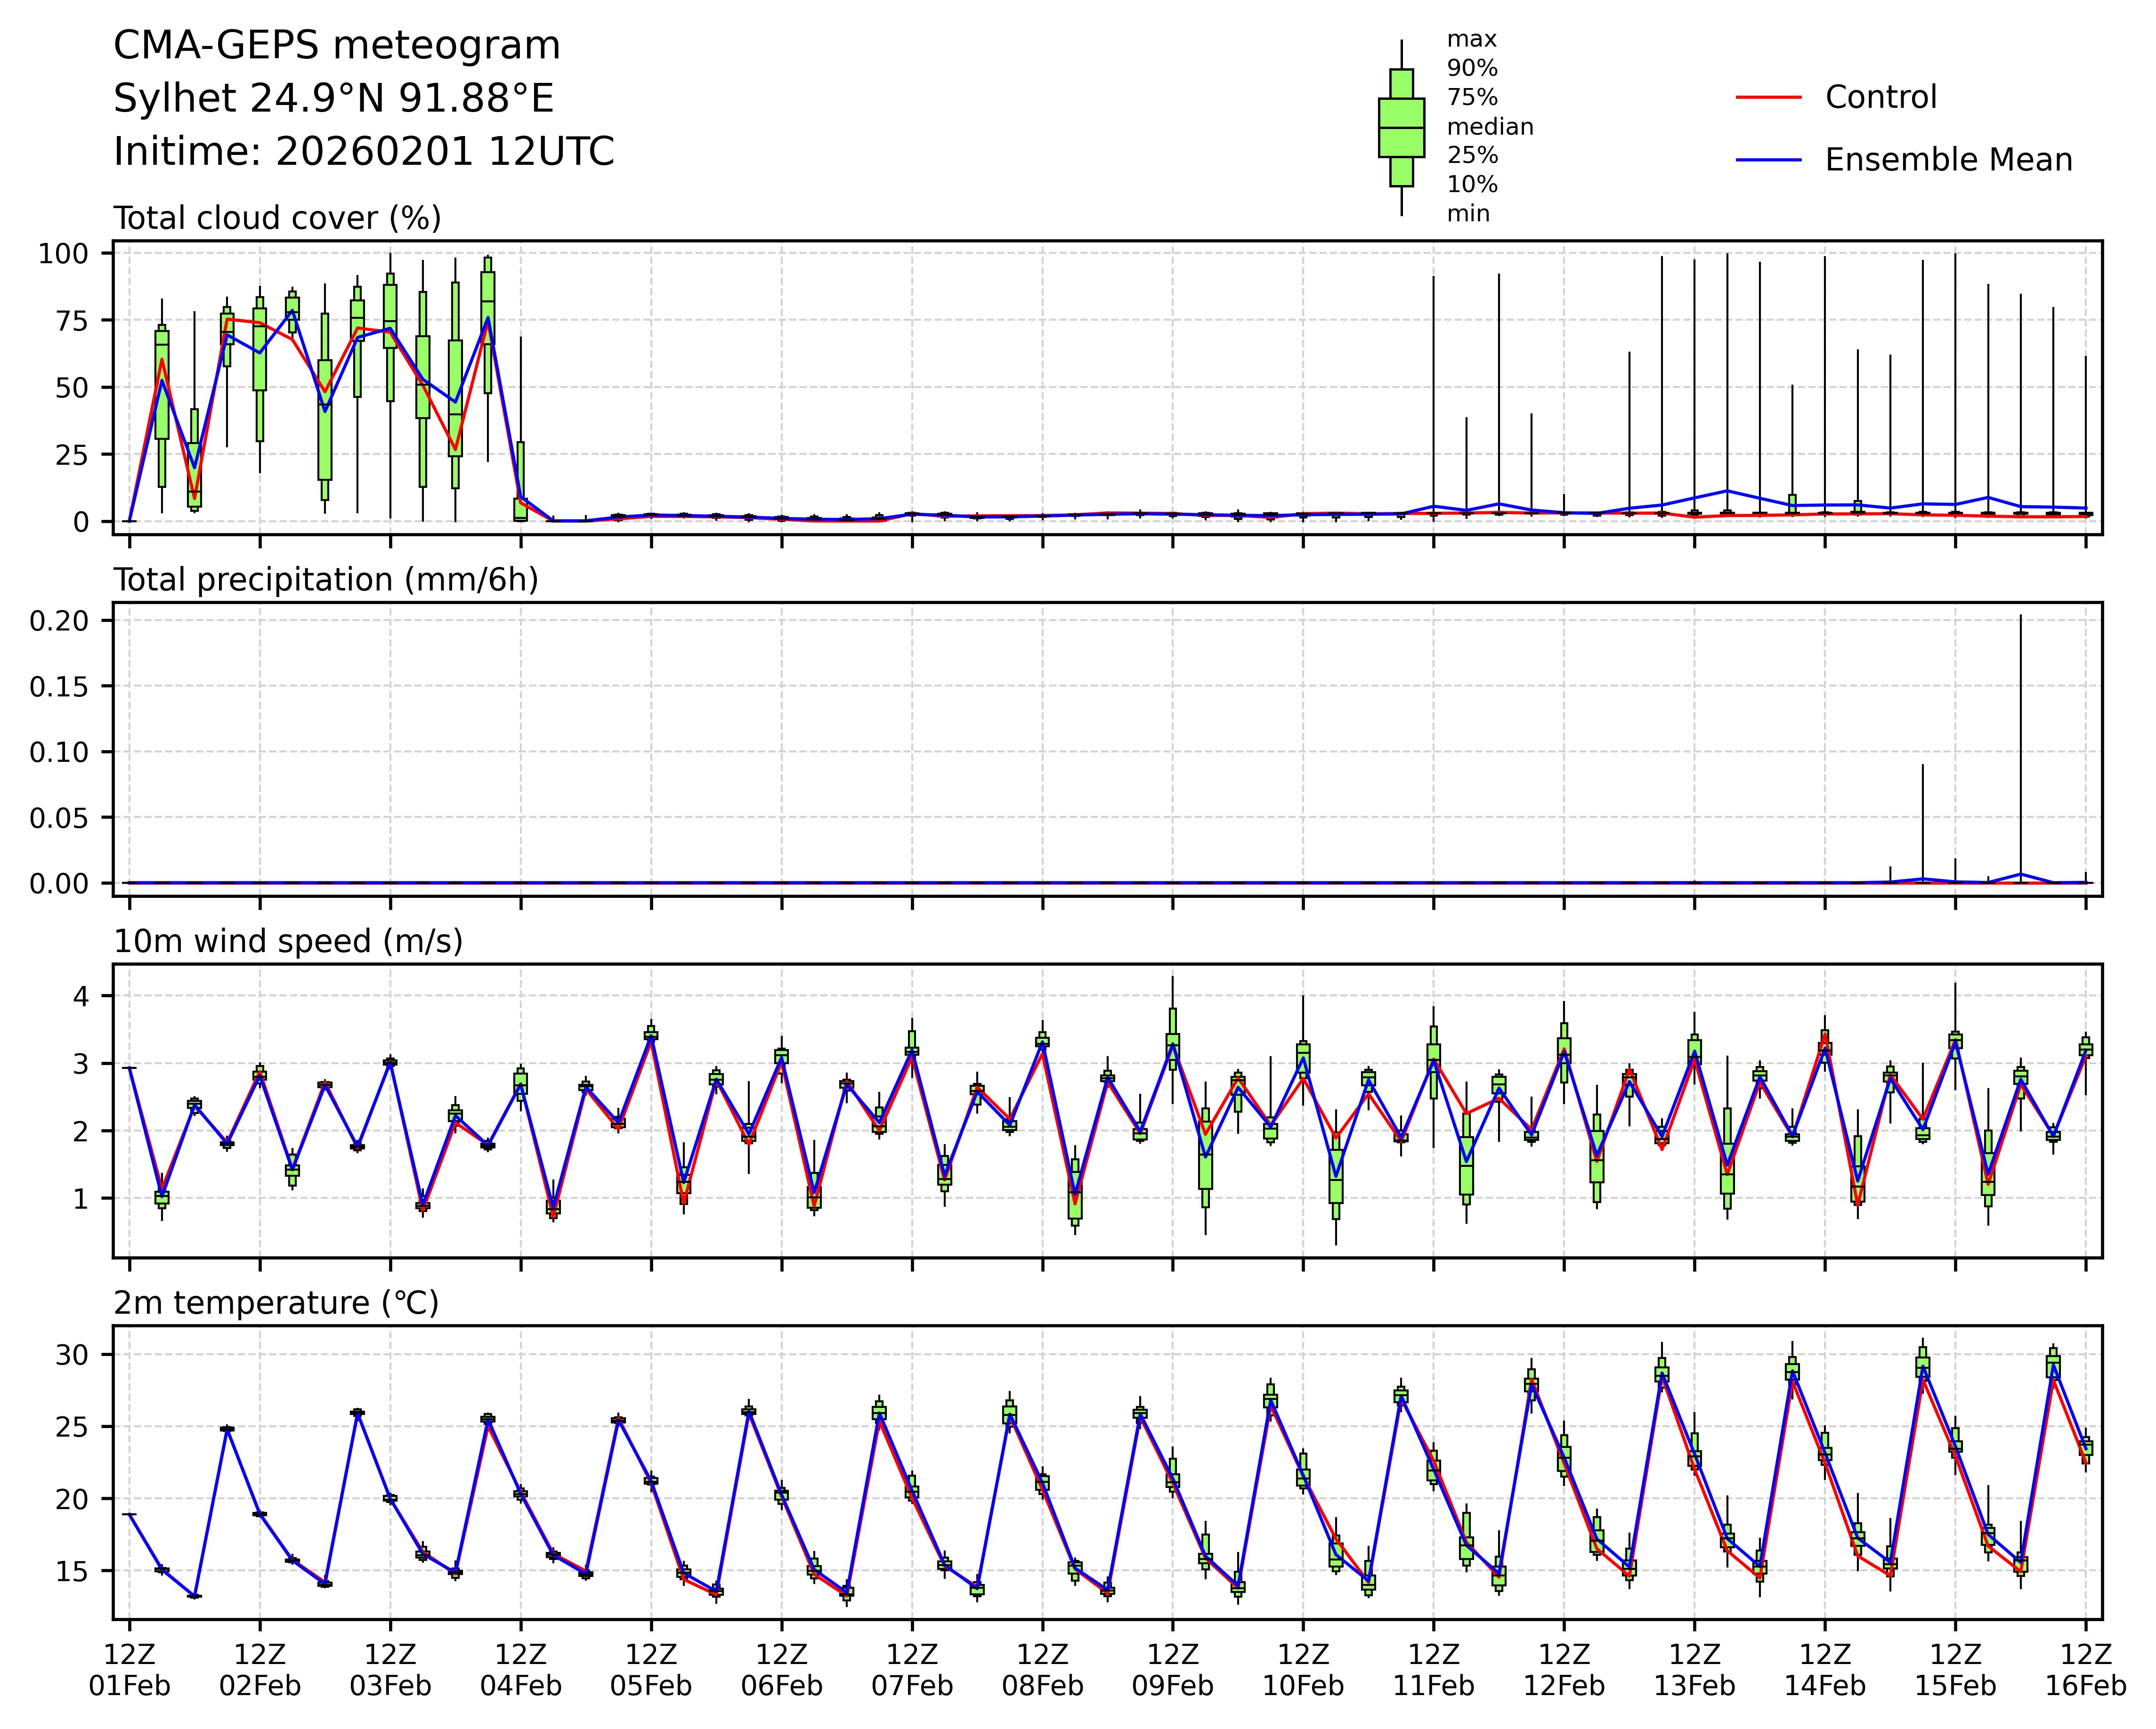The height and width of the screenshot is (1729, 2156).
Task: Click the 2m temperature (℃) panel title
Action: (x=276, y=1303)
